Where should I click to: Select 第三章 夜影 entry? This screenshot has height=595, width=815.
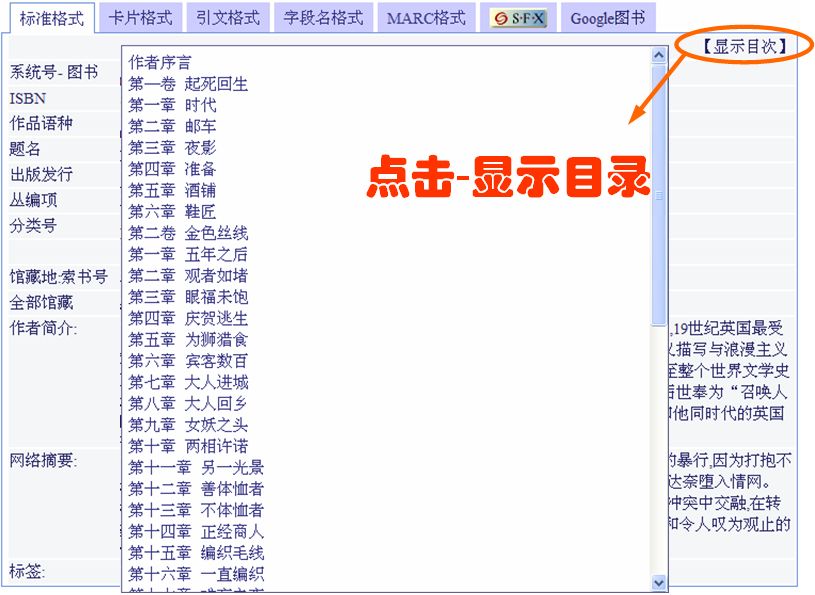(172, 148)
